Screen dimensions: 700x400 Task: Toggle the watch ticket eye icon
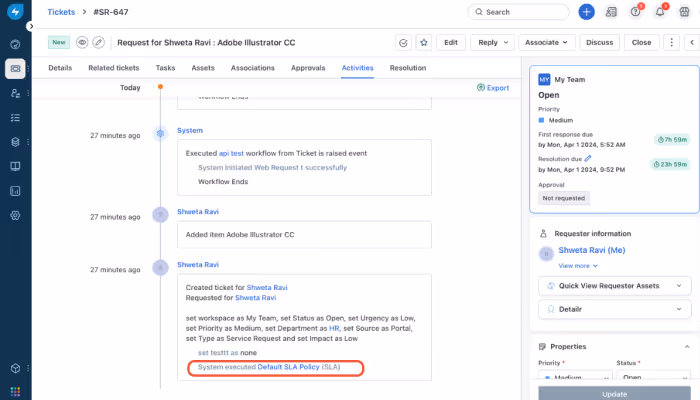[x=82, y=42]
